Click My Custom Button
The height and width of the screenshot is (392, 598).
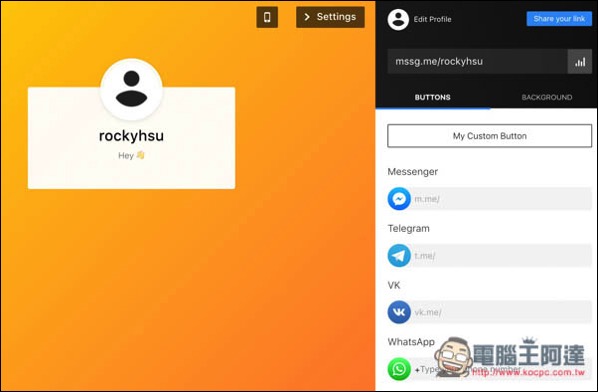point(490,136)
